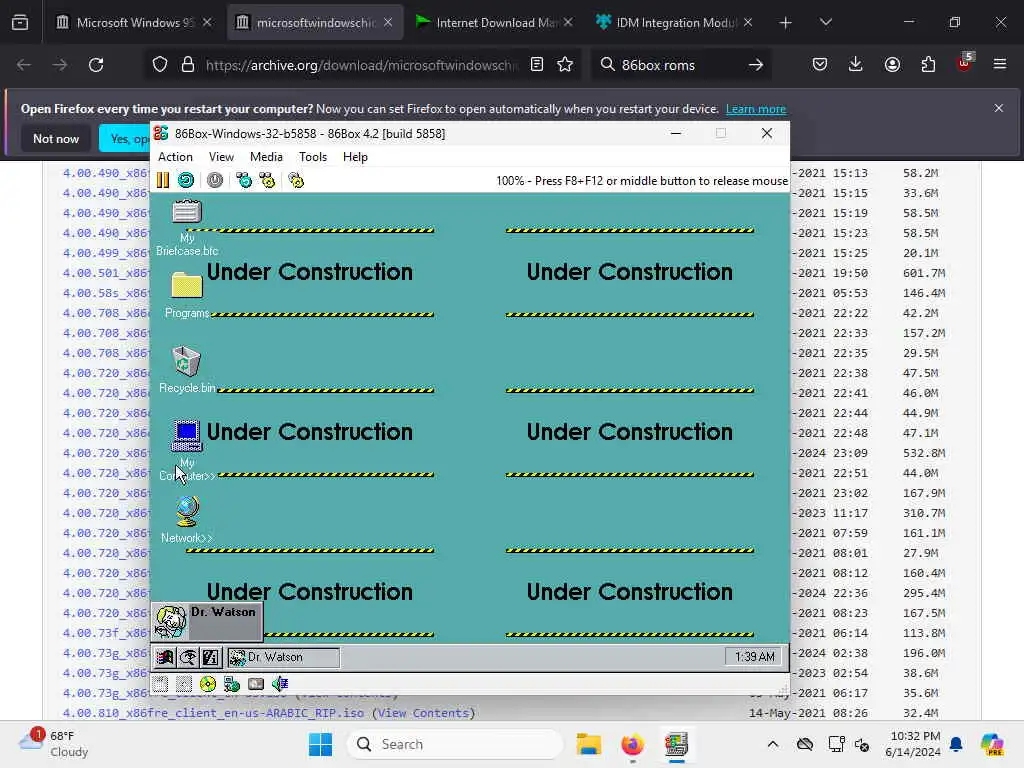
Task: Open the Media menu in 86Box
Action: pos(266,157)
